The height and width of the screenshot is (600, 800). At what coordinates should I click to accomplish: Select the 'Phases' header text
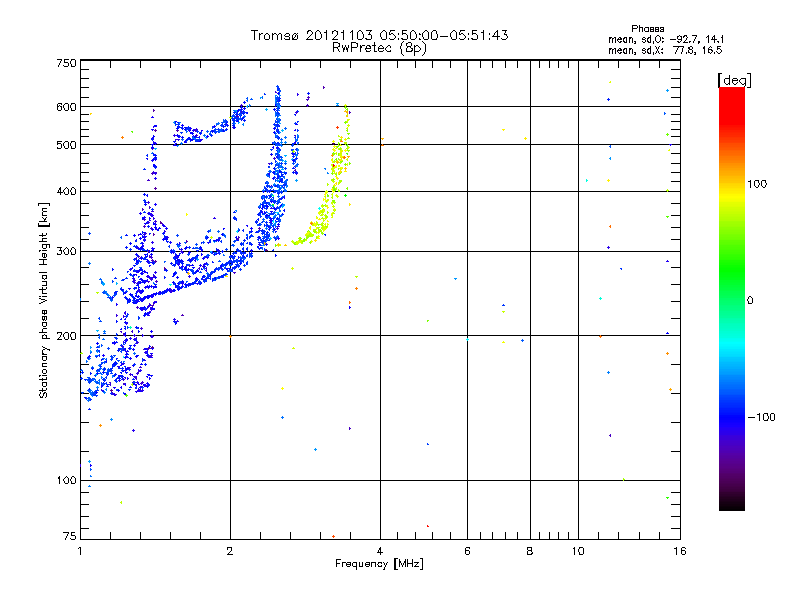647,29
